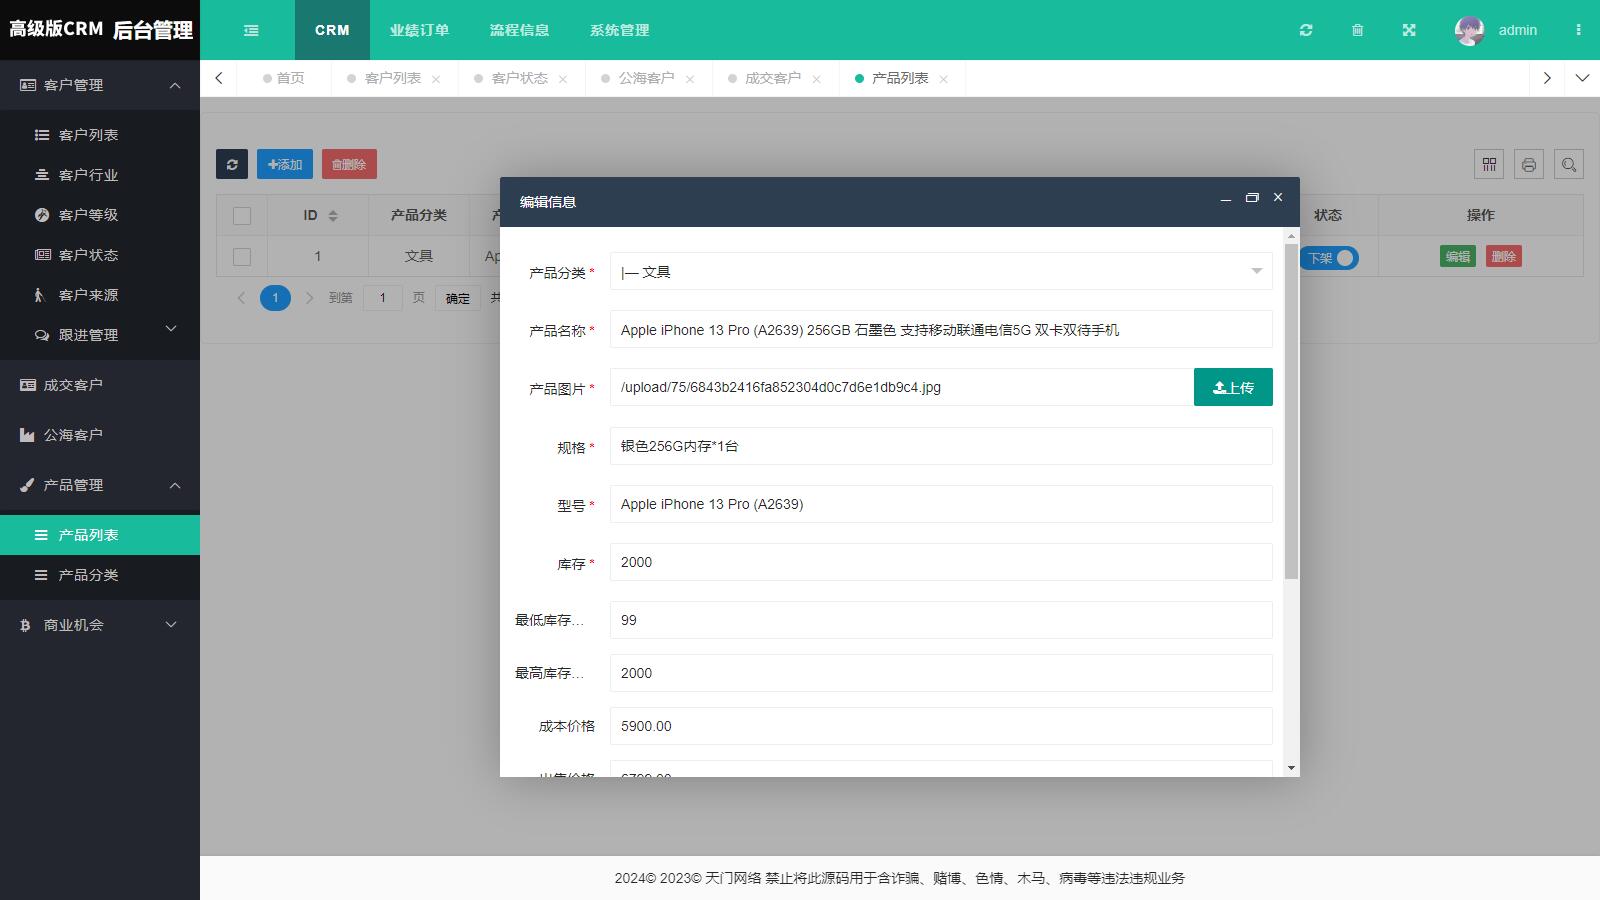Click the 库存 input field showing 2000
This screenshot has height=900, width=1600.
click(941, 562)
